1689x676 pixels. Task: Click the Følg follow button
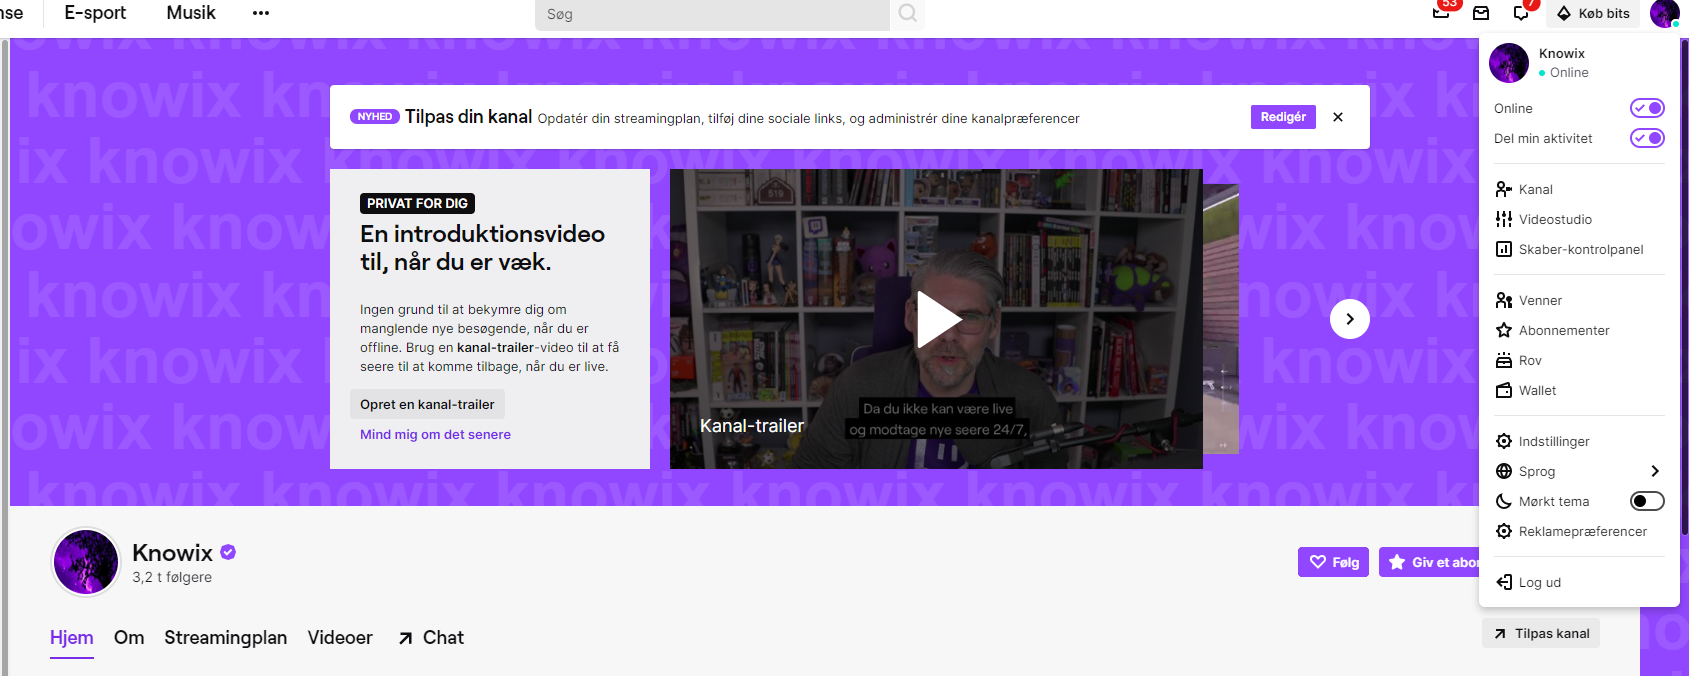(x=1334, y=562)
